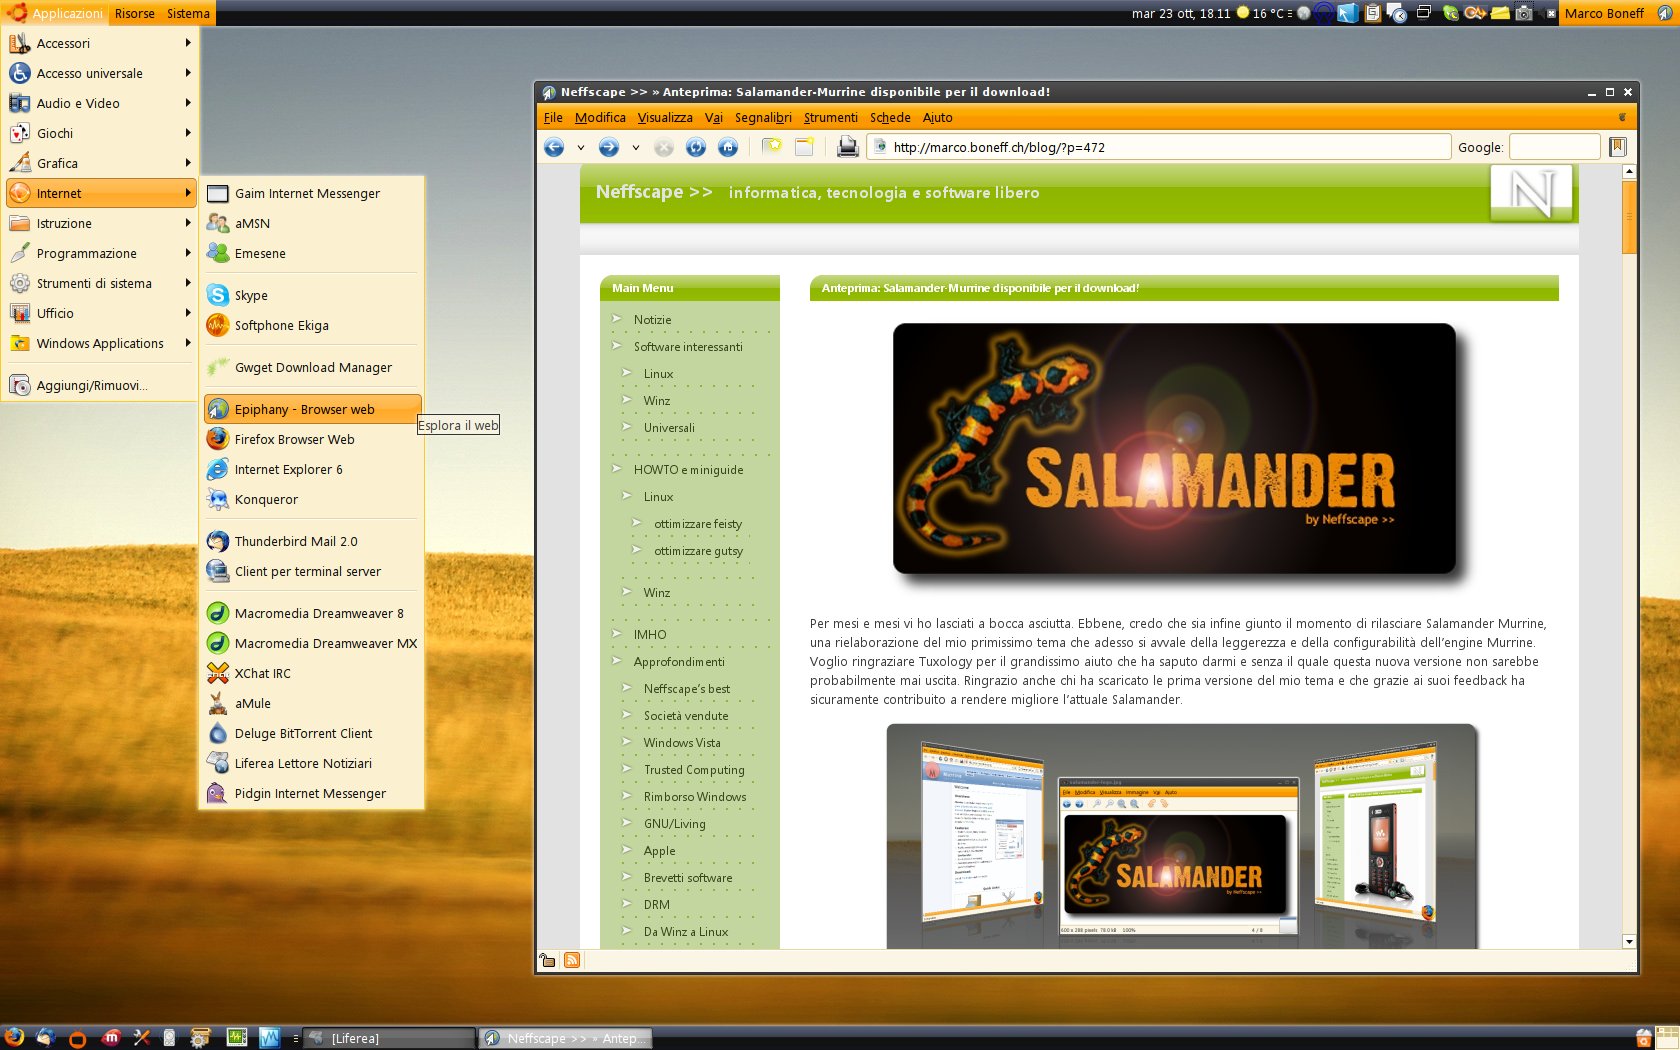The image size is (1680, 1050).
Task: Click the date and time clock applet
Action: pyautogui.click(x=1181, y=13)
